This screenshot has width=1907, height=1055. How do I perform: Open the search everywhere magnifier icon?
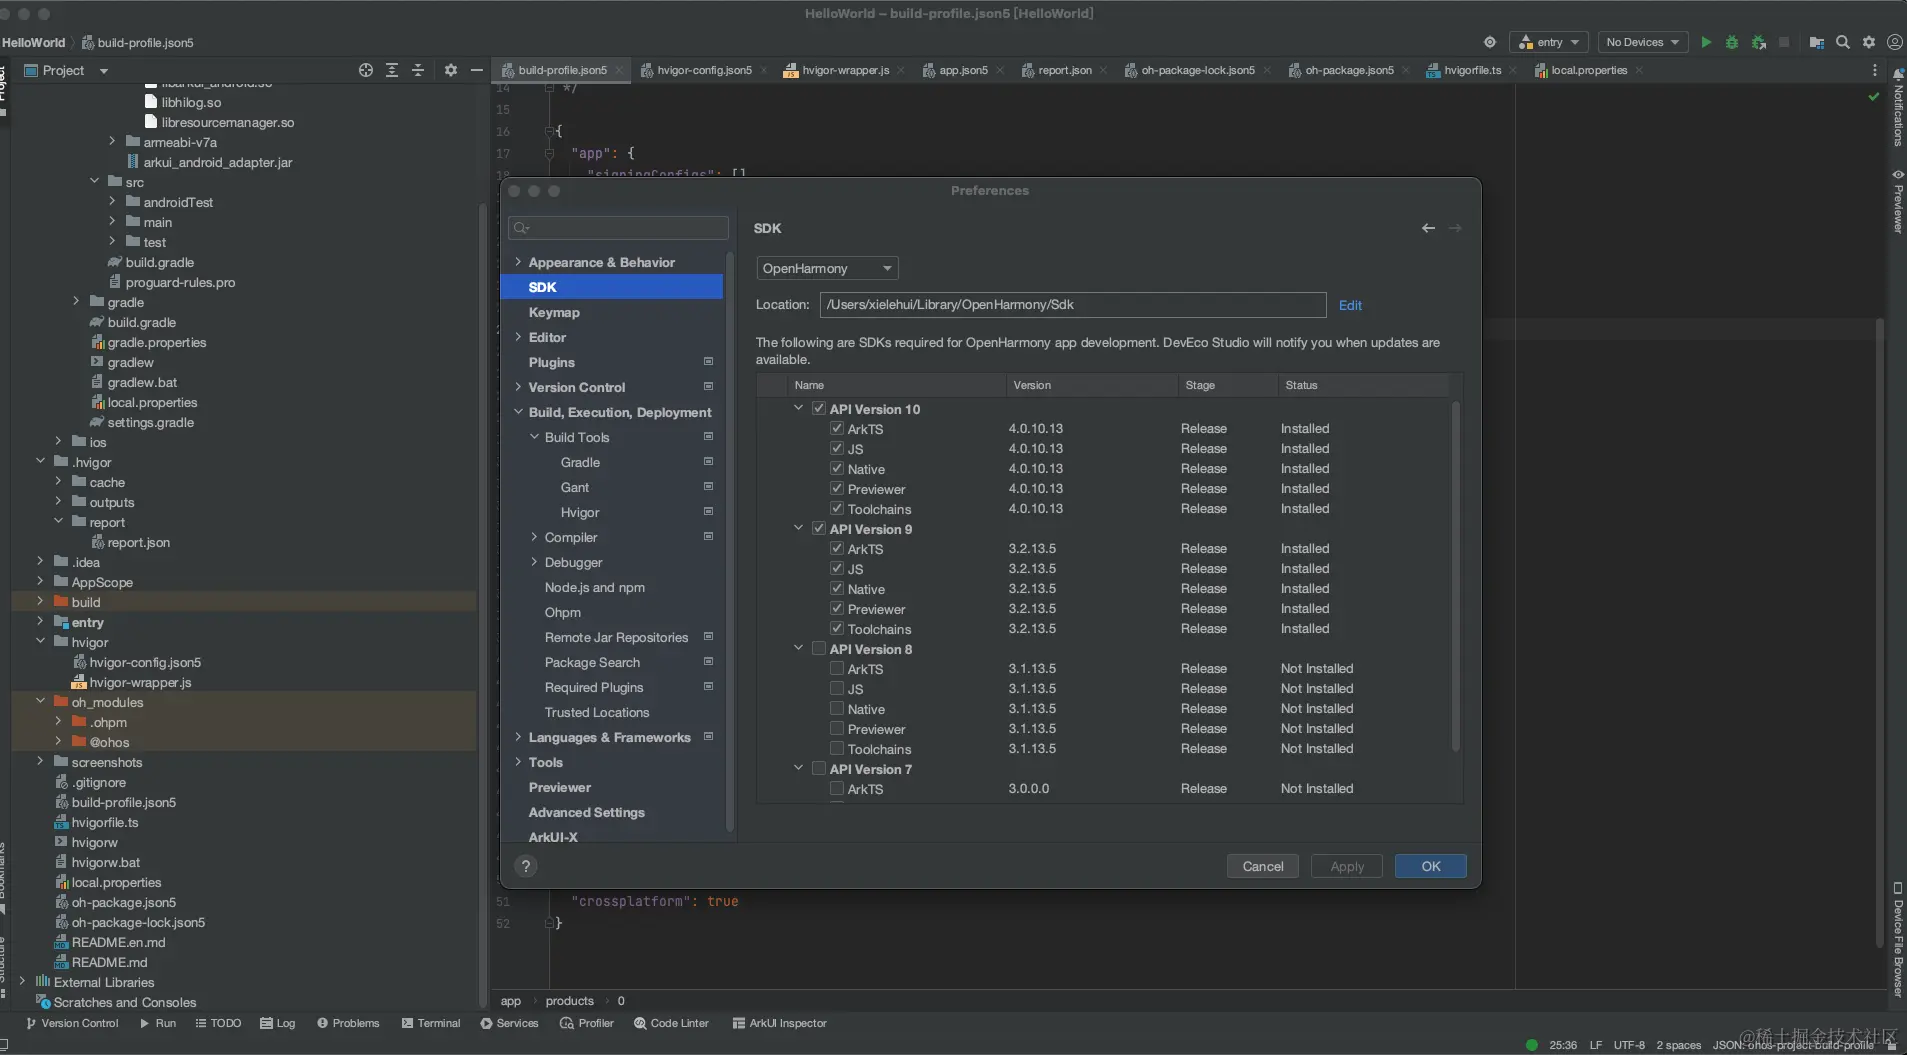point(1843,42)
